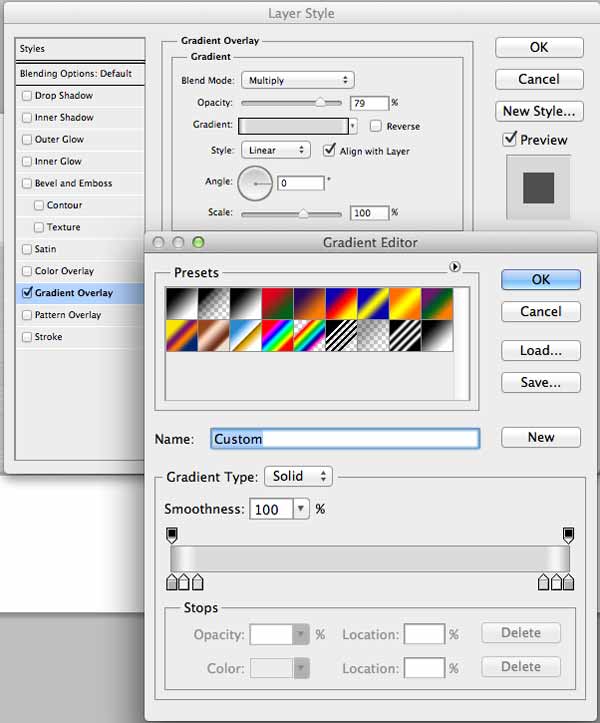Viewport: 600px width, 723px height.
Task: Pick the blue-yellow-blue gradient preset
Action: 373,303
